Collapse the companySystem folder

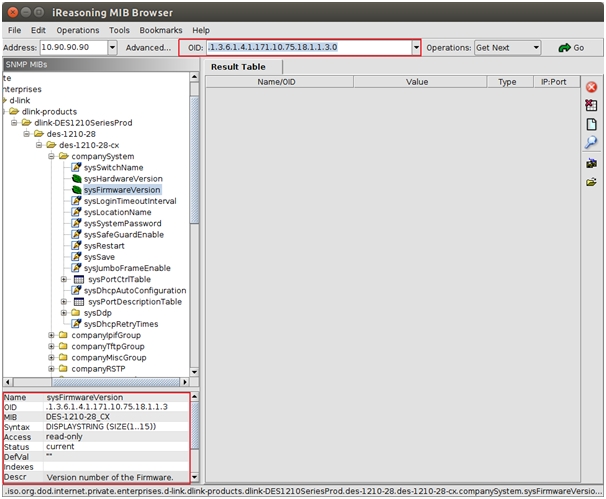52,156
